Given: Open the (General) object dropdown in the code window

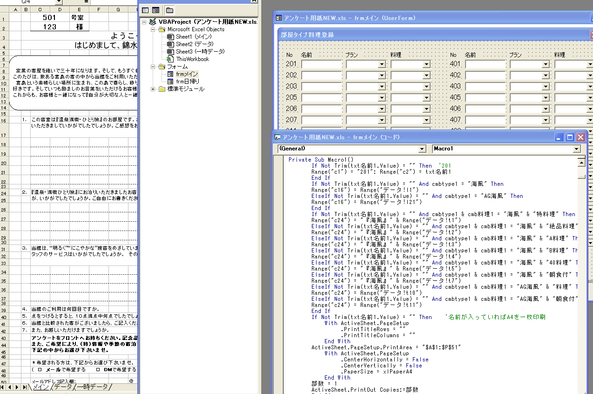Looking at the screenshot, I should tap(422, 149).
